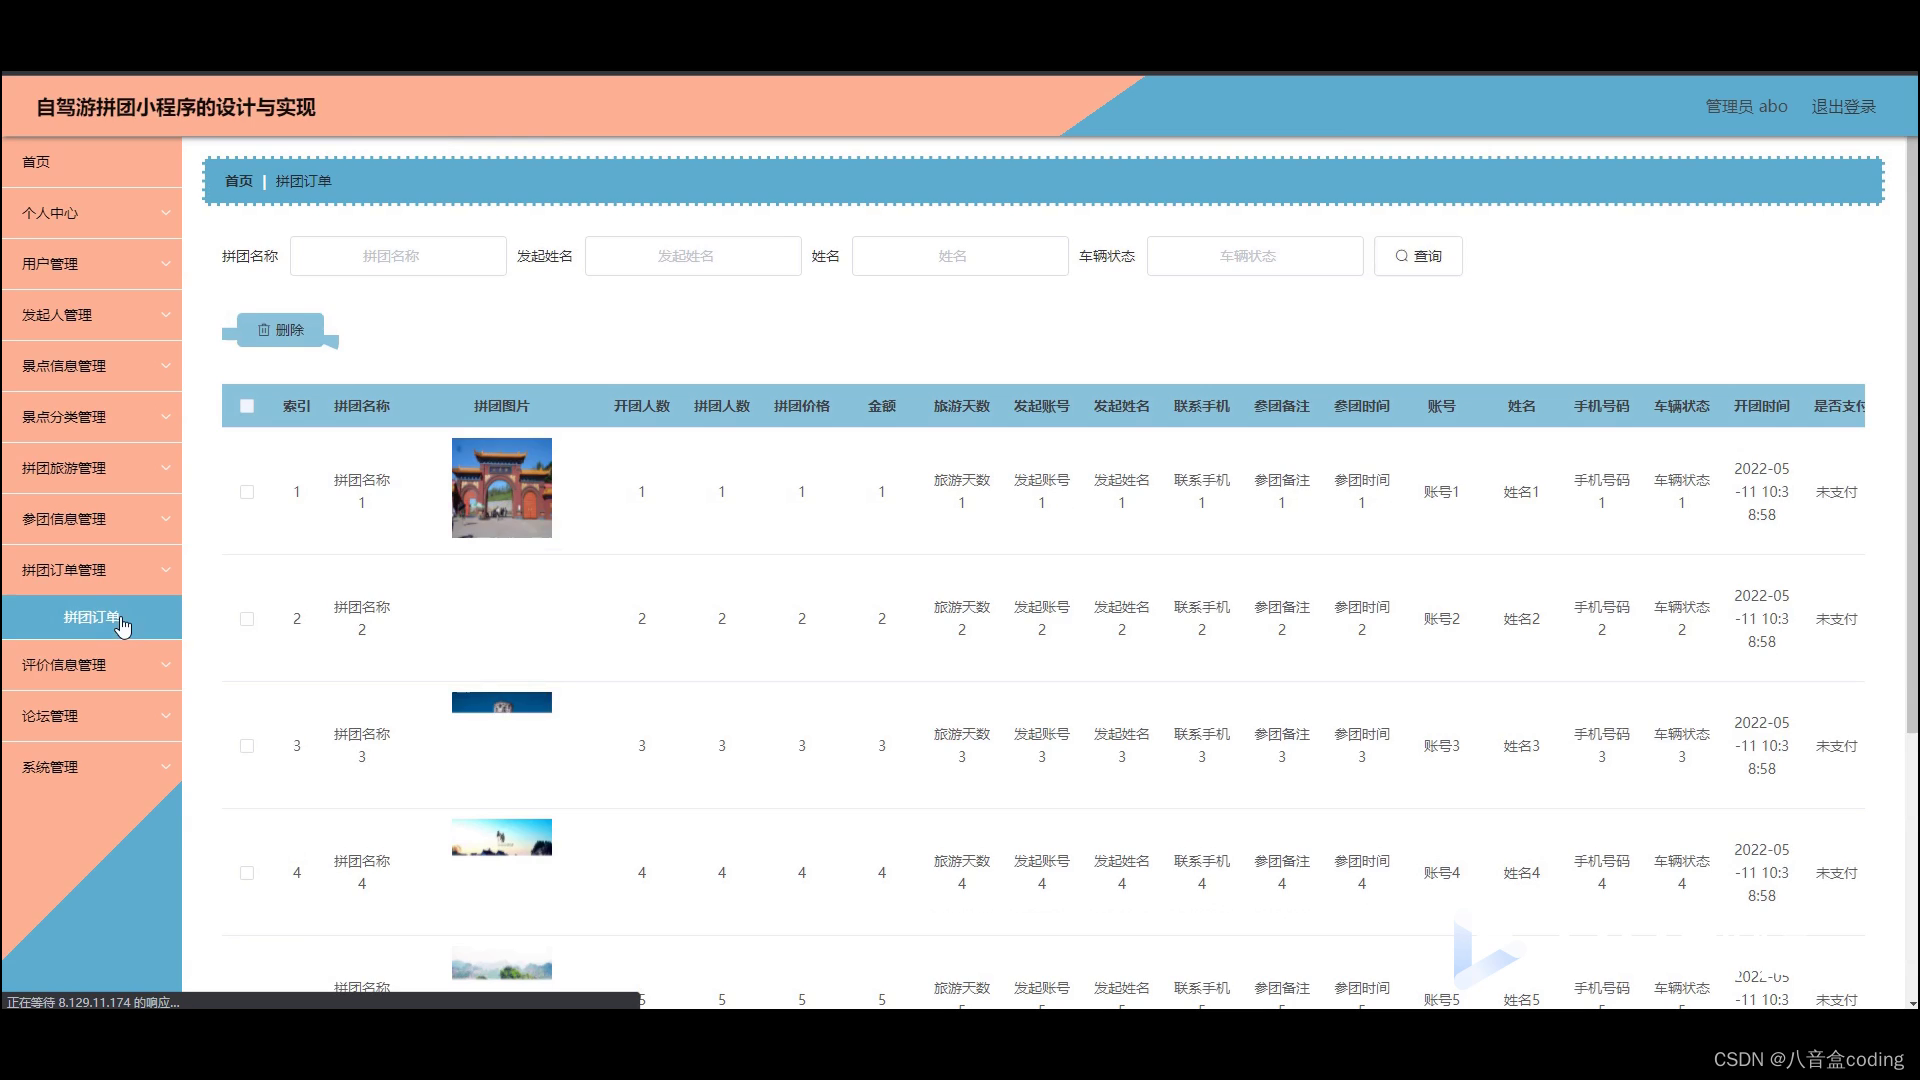Collapse the 拼团订单管理 menu chevron
Screen dimensions: 1920x1080
pyautogui.click(x=166, y=570)
